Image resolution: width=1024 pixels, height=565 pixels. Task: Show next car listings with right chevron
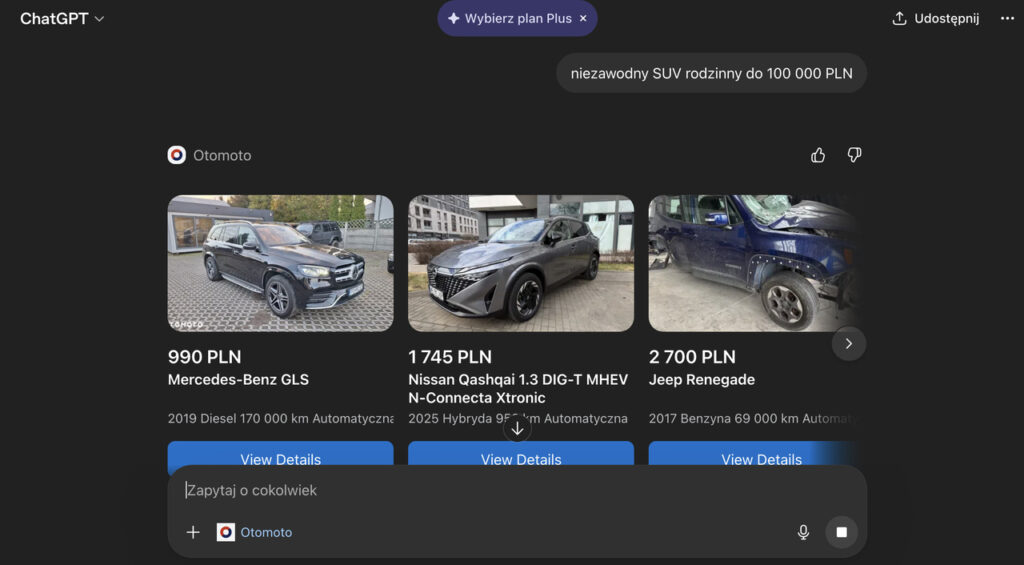click(848, 343)
